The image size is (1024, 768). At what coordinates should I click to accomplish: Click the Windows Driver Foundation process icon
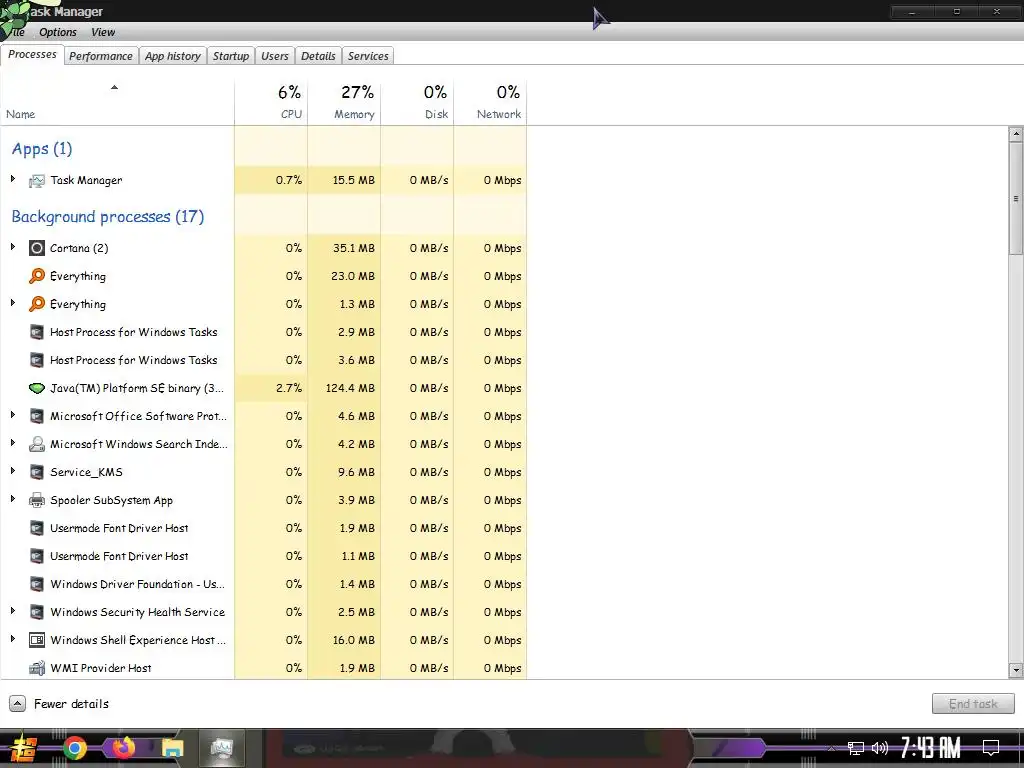coord(37,584)
